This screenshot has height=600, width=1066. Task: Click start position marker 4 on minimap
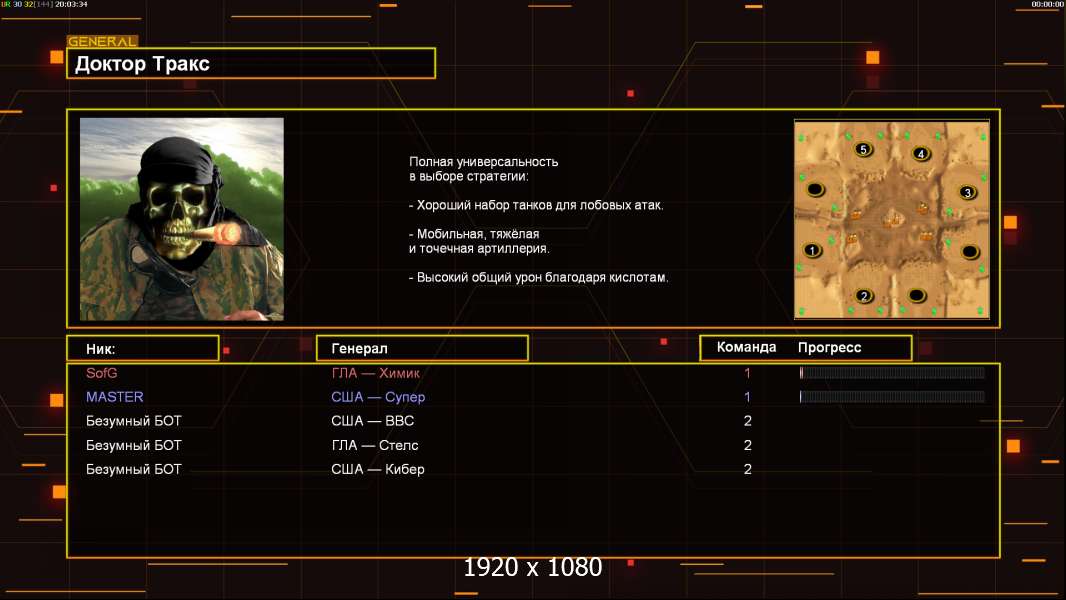(921, 154)
